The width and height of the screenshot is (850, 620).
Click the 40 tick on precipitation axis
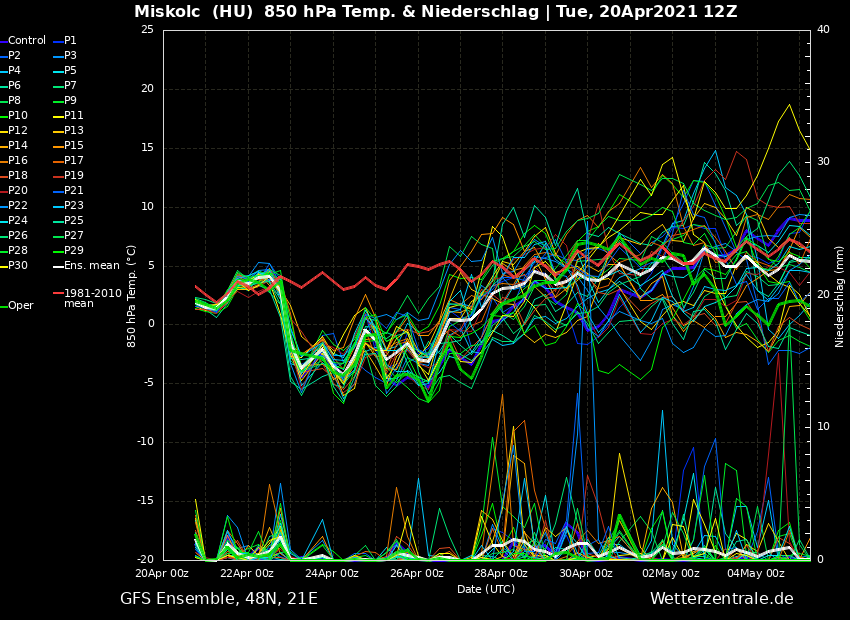point(823,30)
